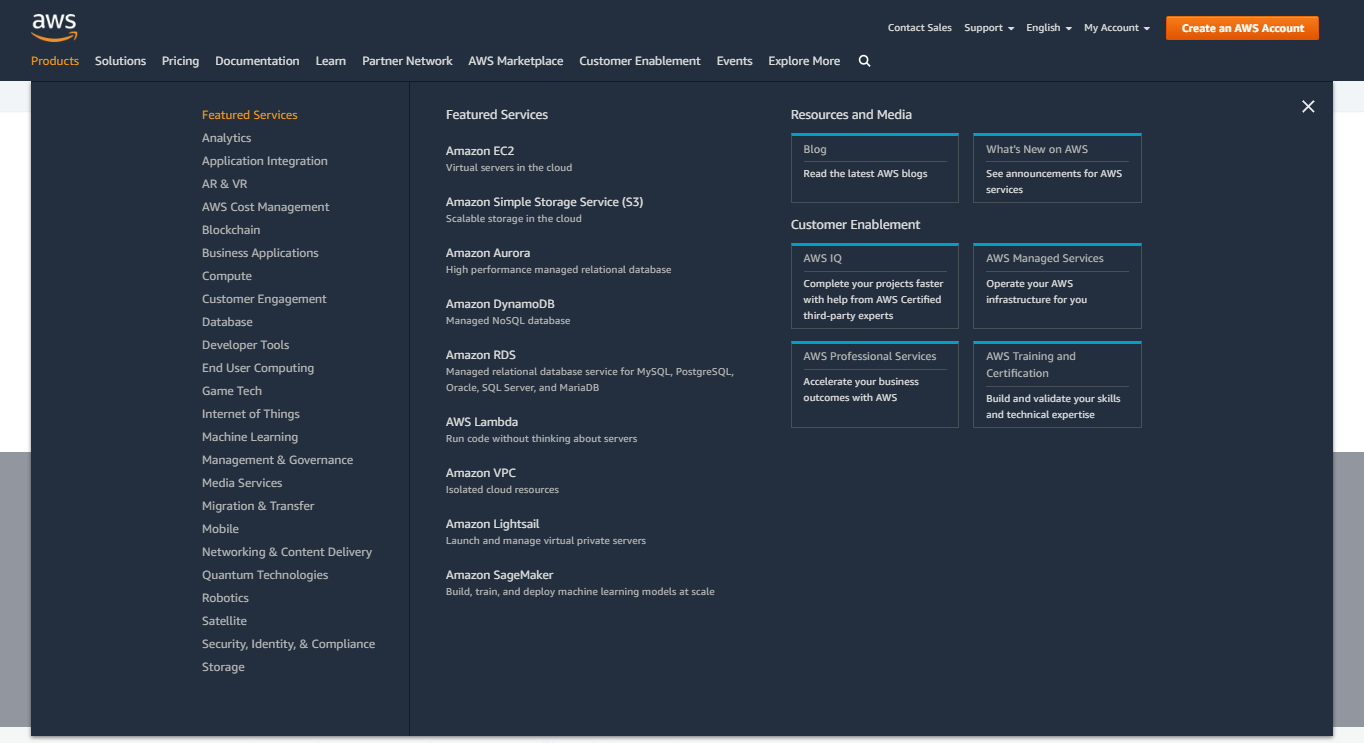The width and height of the screenshot is (1364, 743).
Task: Open the Blog resource card
Action: (875, 168)
